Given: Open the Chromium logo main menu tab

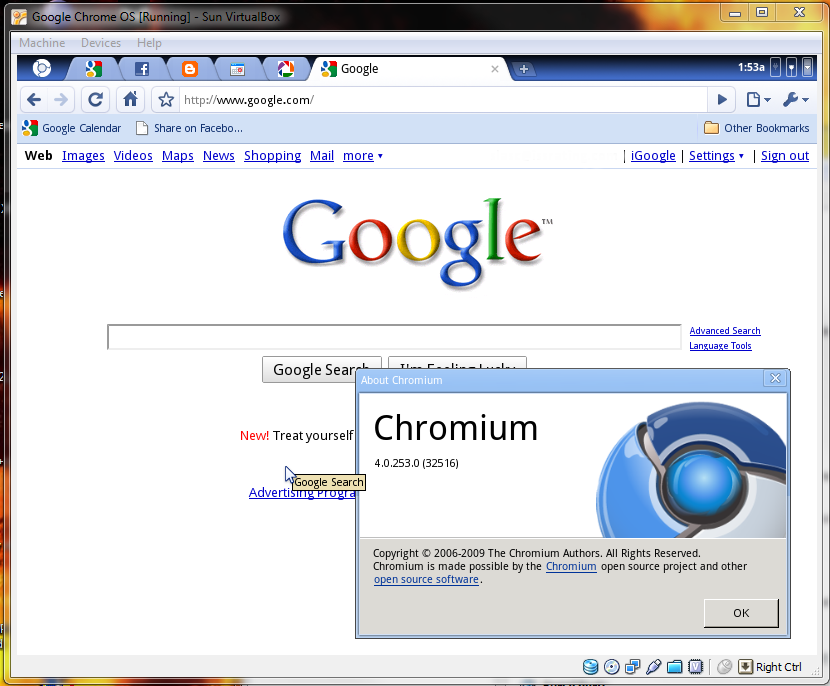Looking at the screenshot, I should tap(42, 68).
